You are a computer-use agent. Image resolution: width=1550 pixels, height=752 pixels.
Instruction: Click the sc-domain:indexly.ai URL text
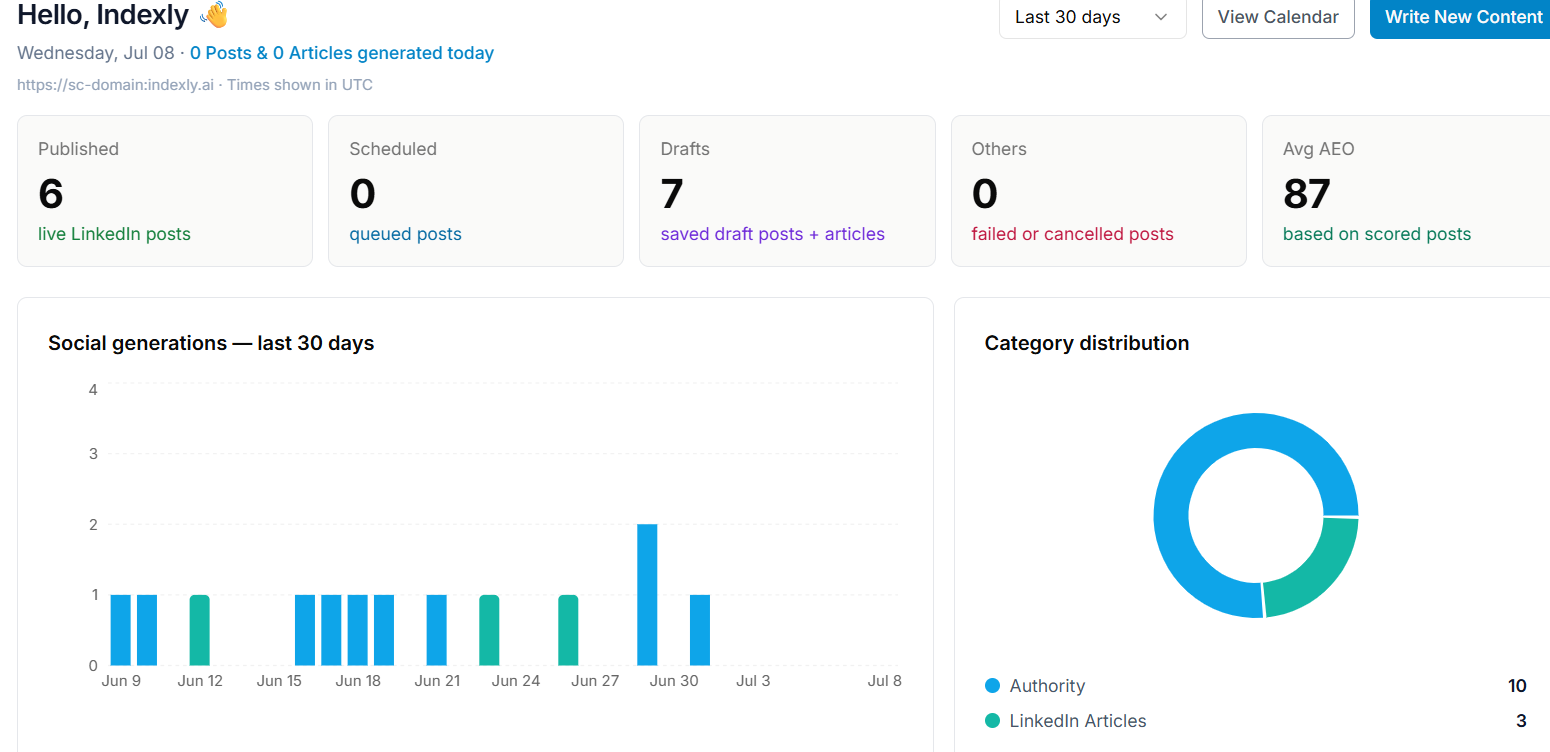pos(115,85)
